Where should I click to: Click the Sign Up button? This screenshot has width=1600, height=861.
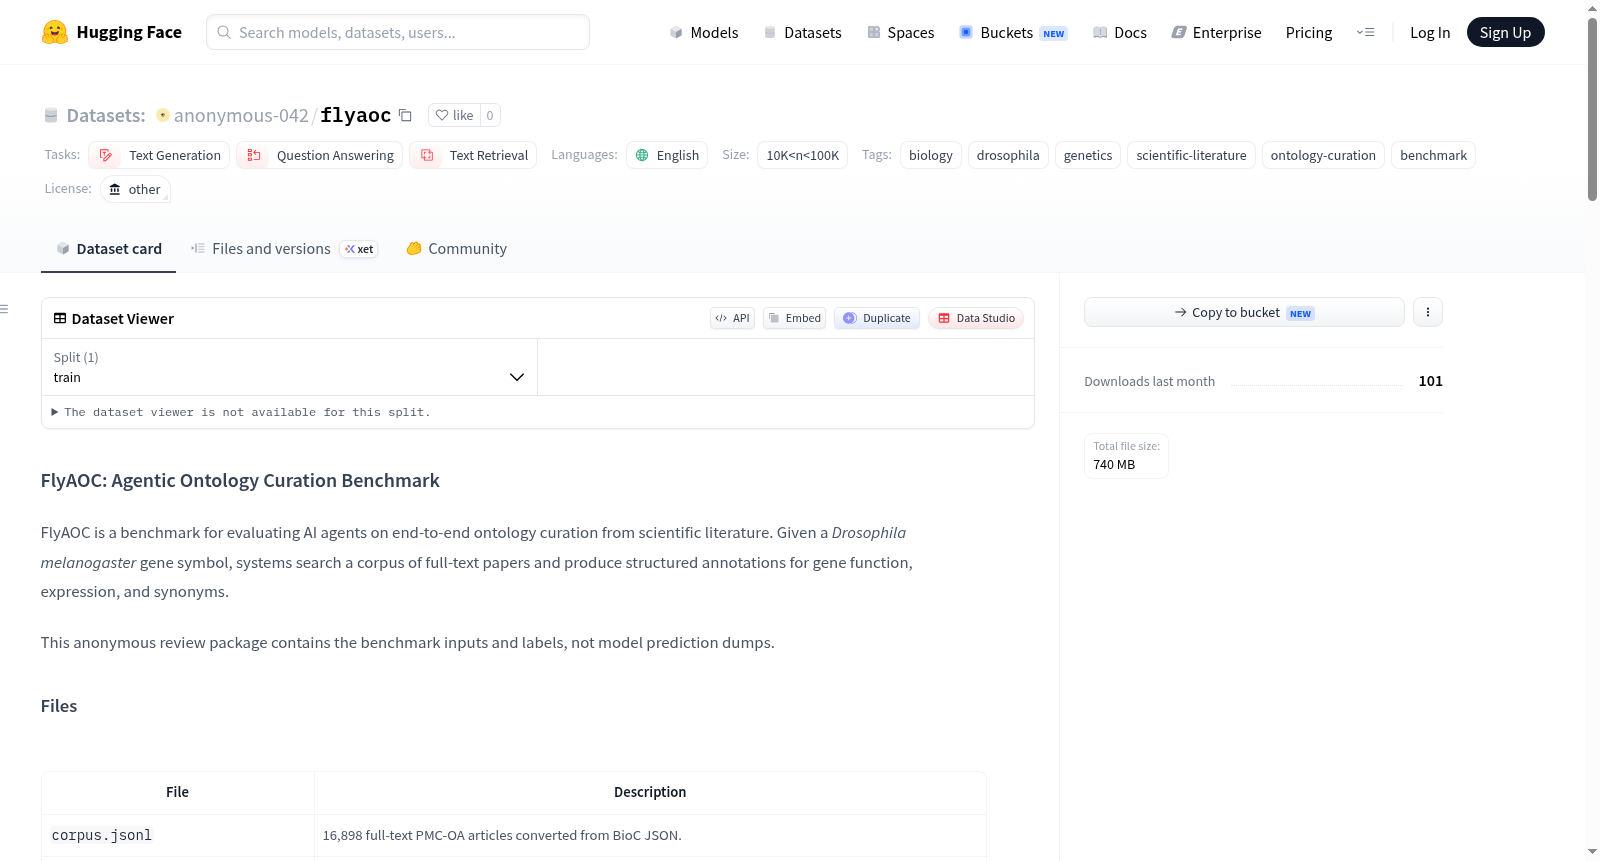click(x=1505, y=32)
